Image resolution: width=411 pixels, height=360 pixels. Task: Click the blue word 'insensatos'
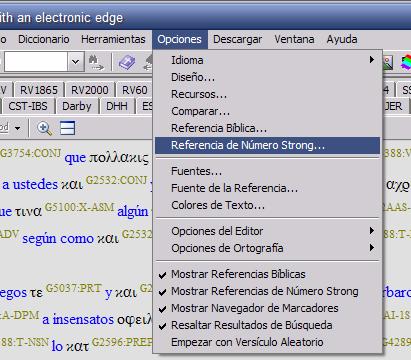[83, 319]
